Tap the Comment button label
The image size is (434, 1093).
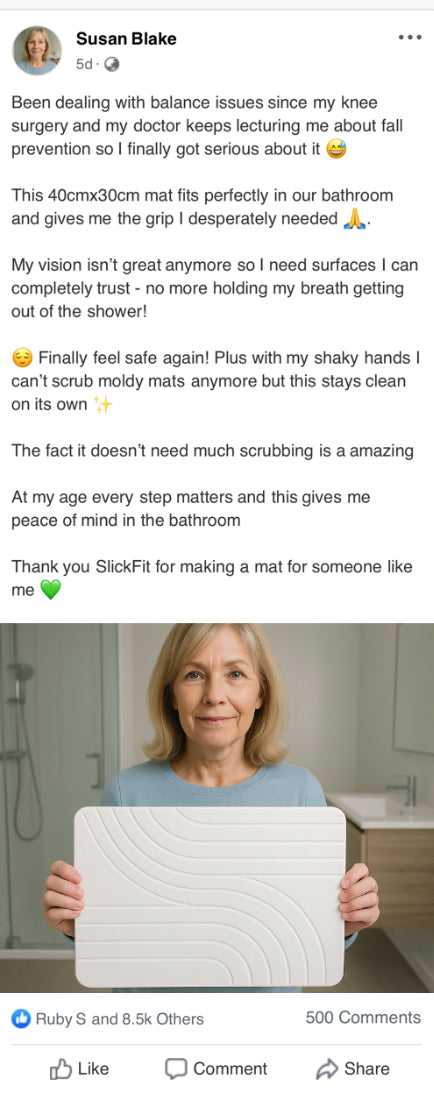[230, 1069]
